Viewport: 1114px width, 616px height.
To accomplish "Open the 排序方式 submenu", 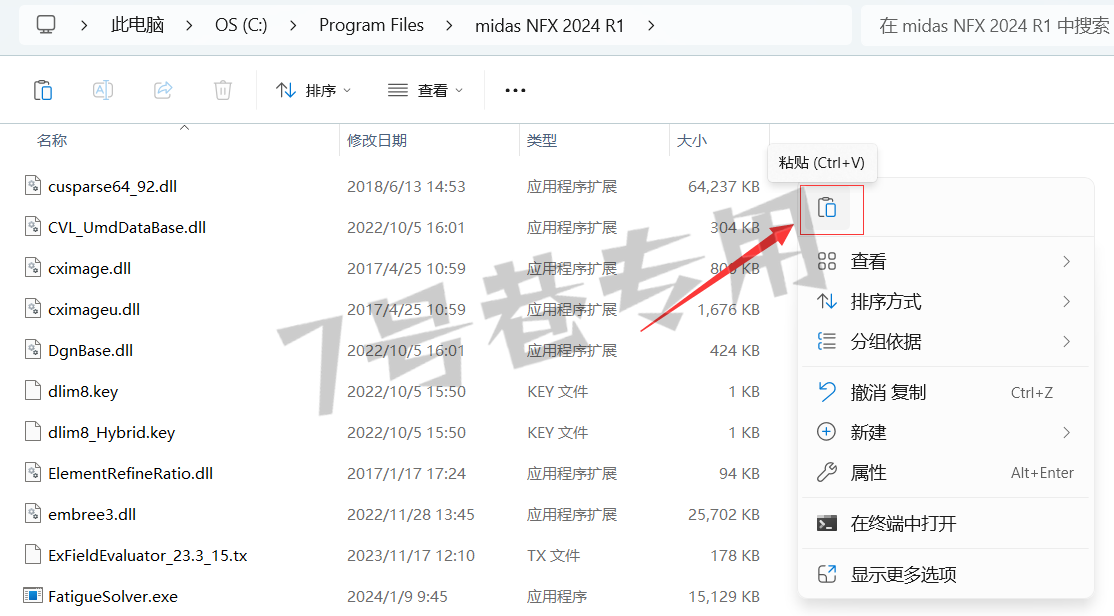I will (946, 302).
